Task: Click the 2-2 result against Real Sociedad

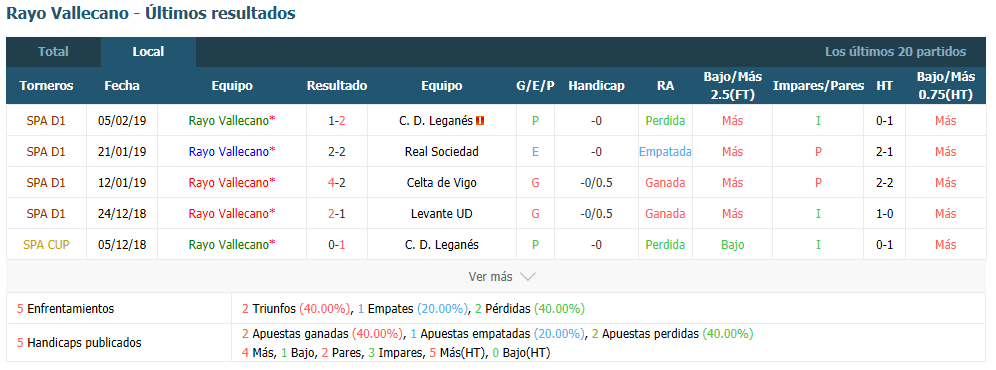Action: coord(337,152)
